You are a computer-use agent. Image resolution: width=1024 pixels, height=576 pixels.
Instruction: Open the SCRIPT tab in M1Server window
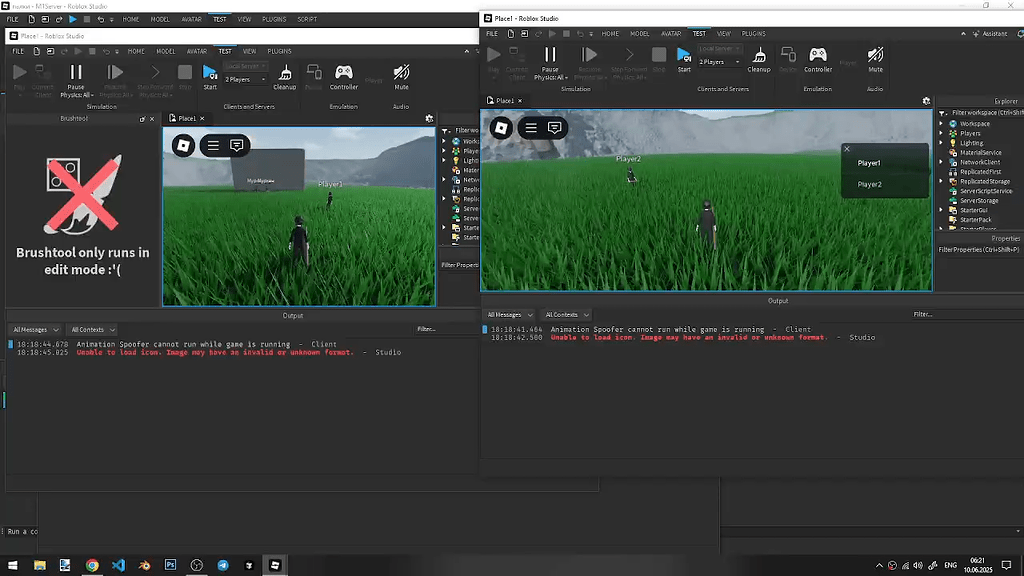pyautogui.click(x=307, y=20)
